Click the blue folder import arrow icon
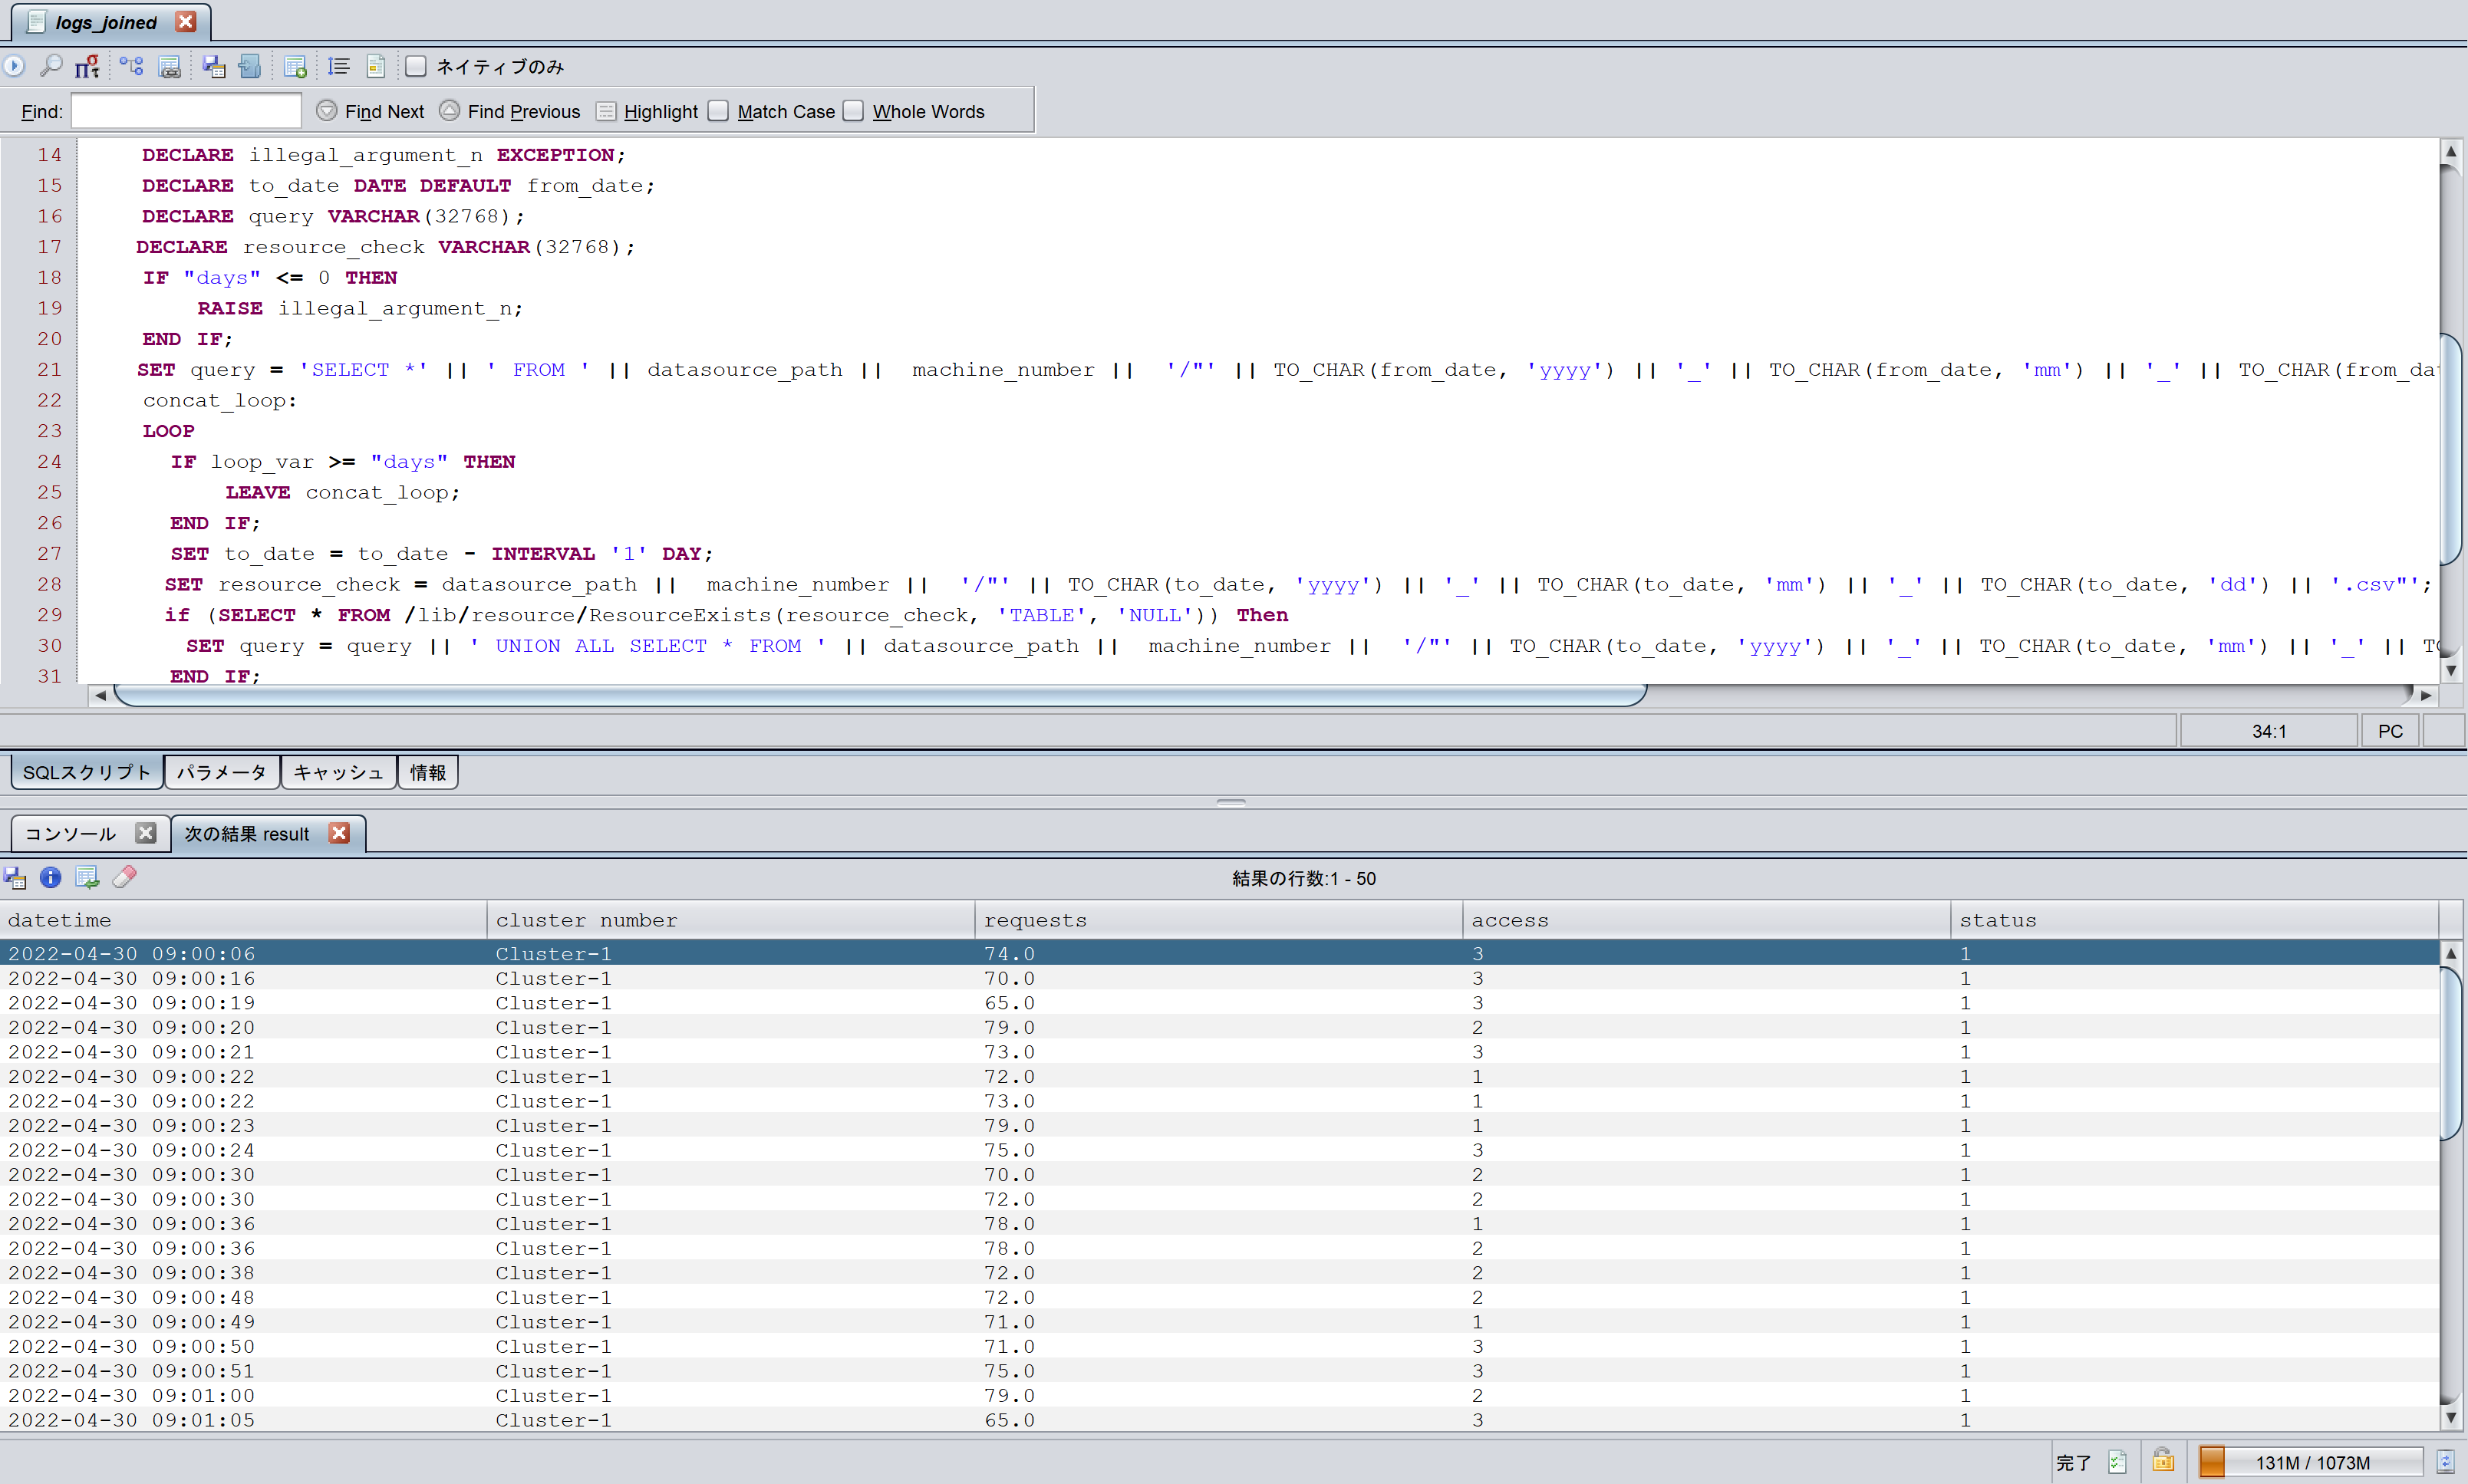 tap(250, 66)
